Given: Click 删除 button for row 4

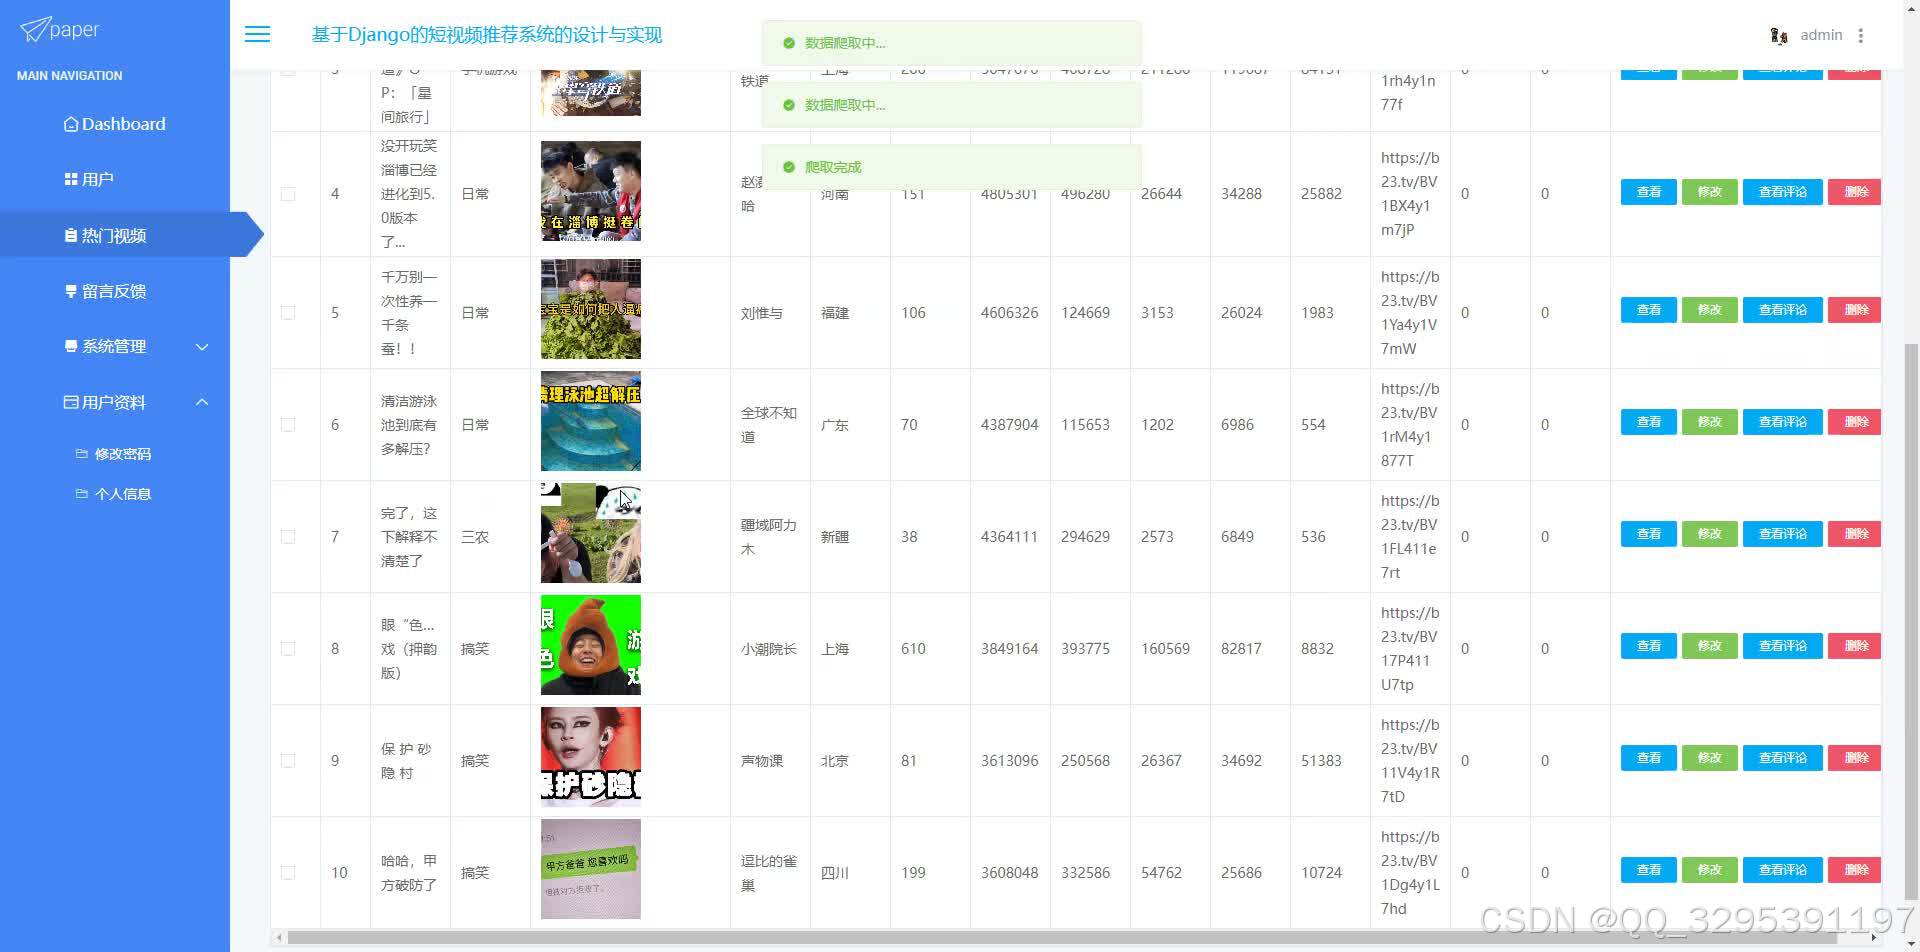Looking at the screenshot, I should pyautogui.click(x=1855, y=192).
